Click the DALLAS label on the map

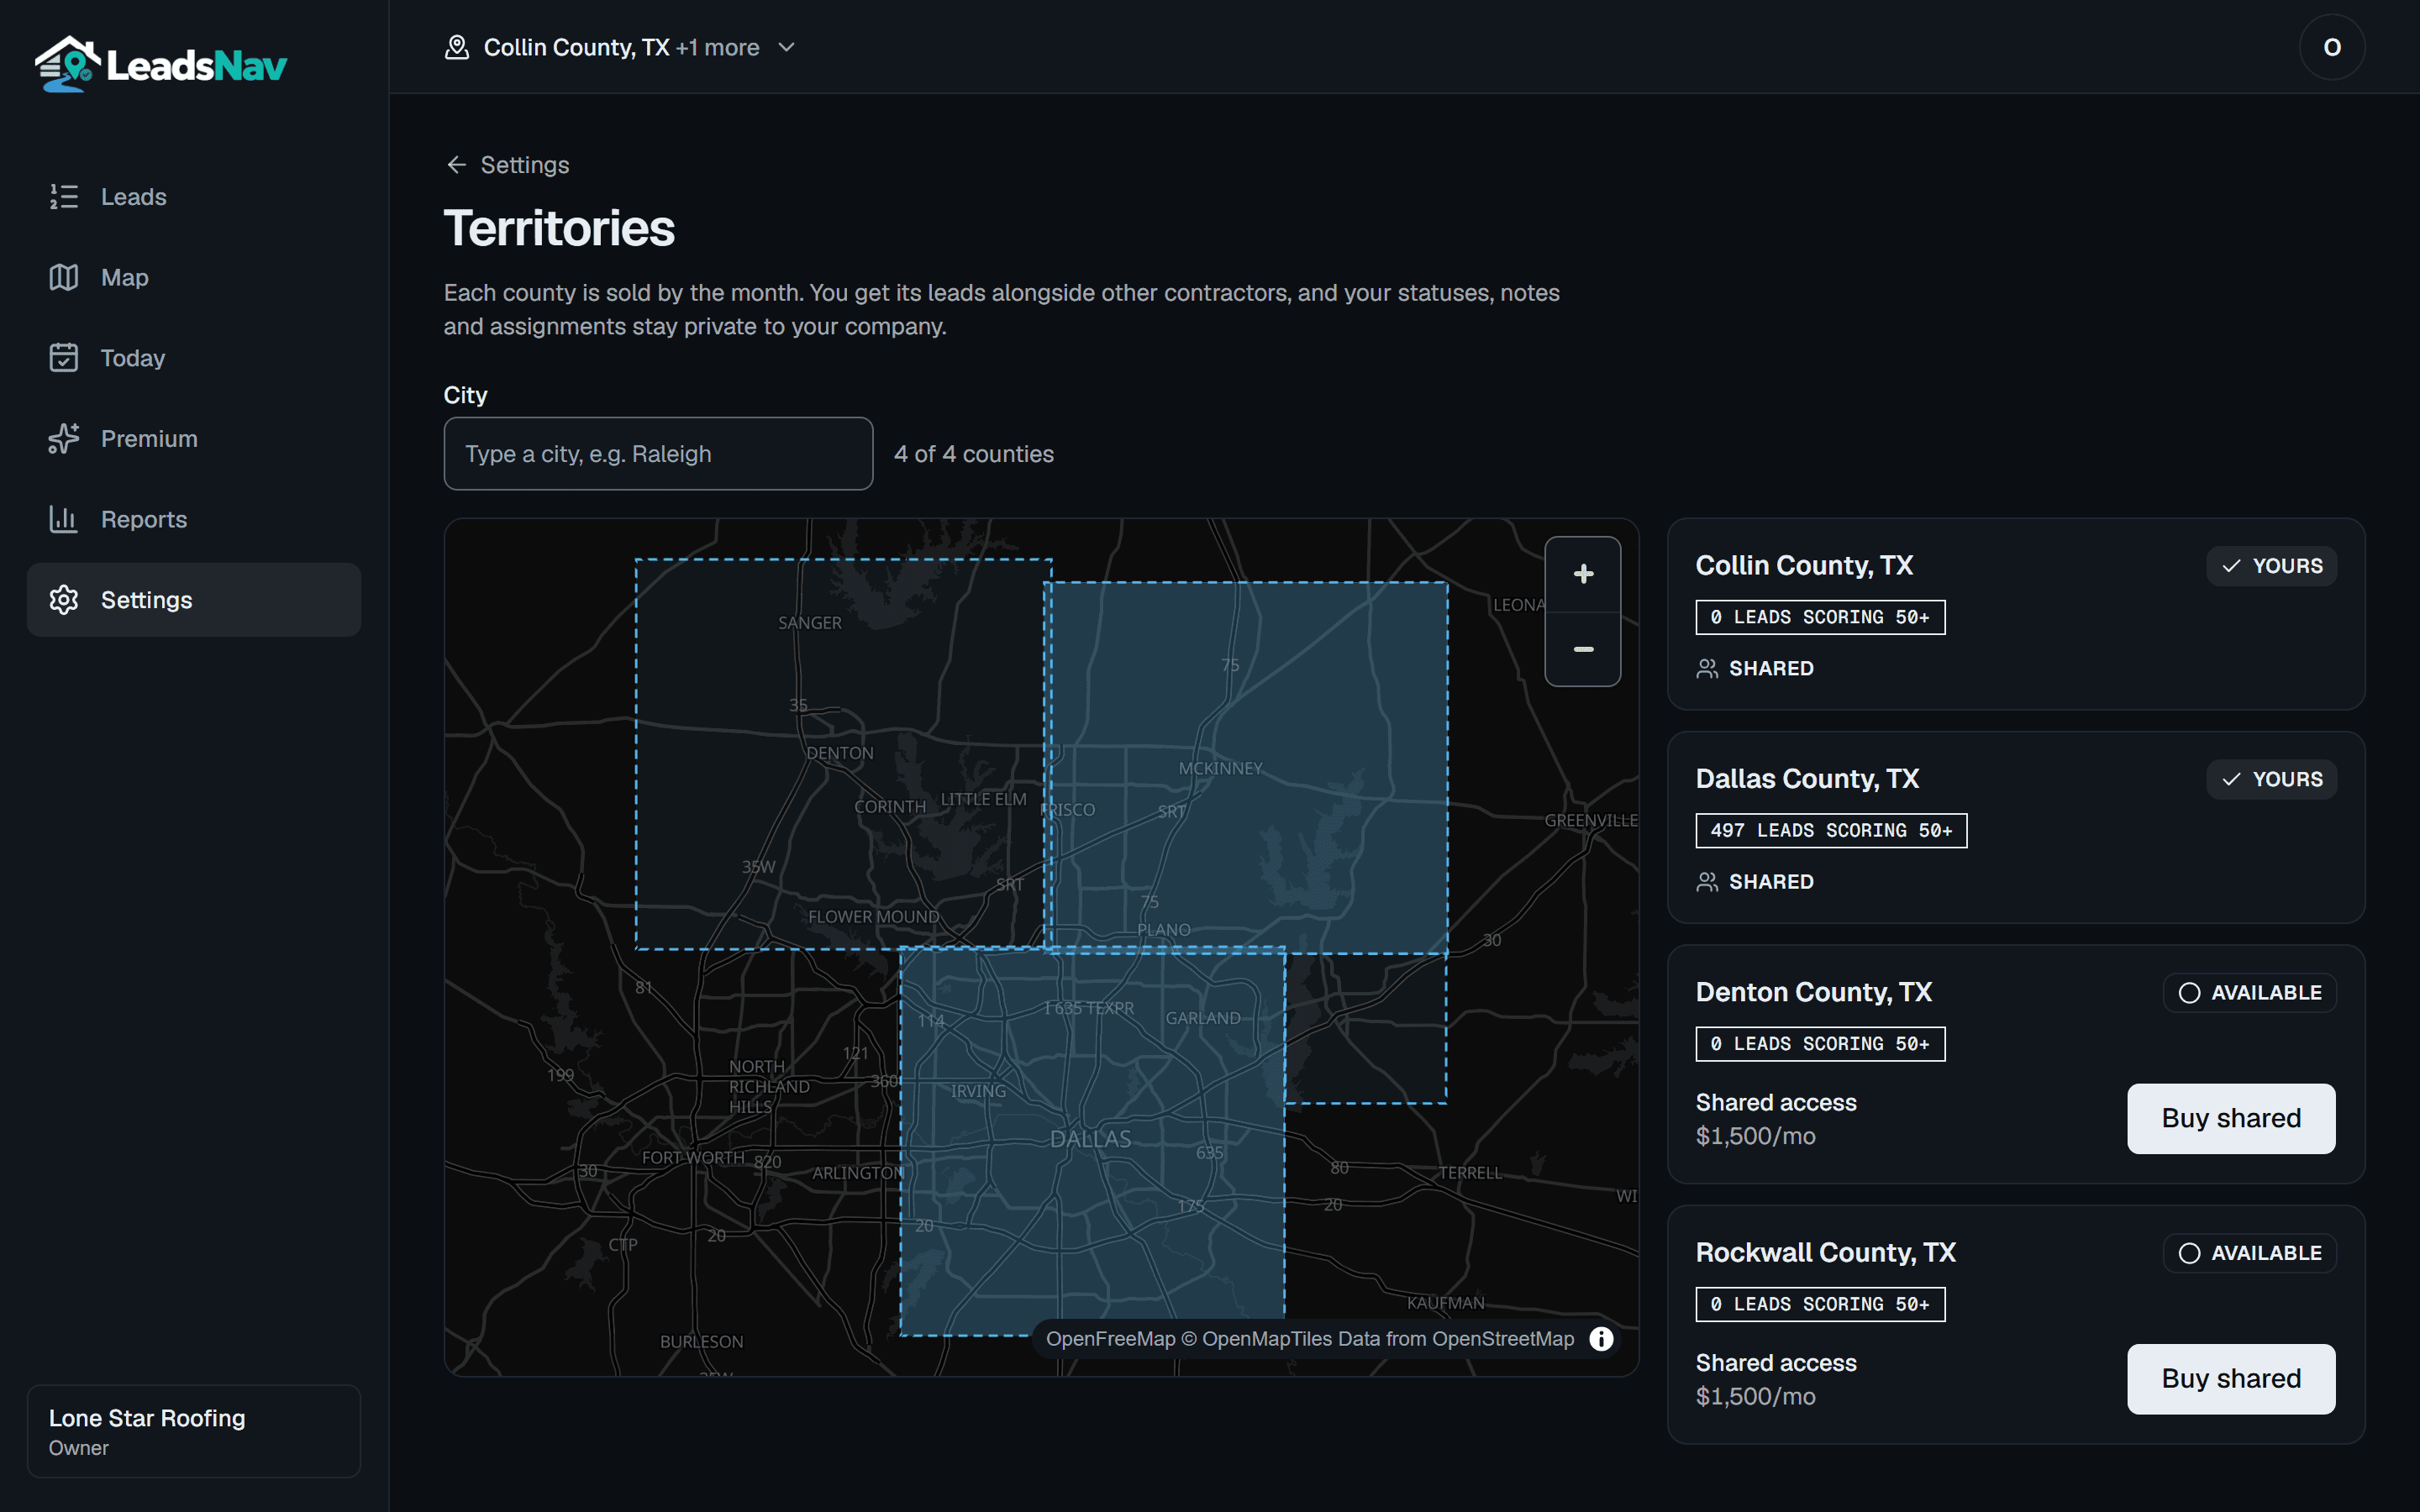coord(1090,1139)
